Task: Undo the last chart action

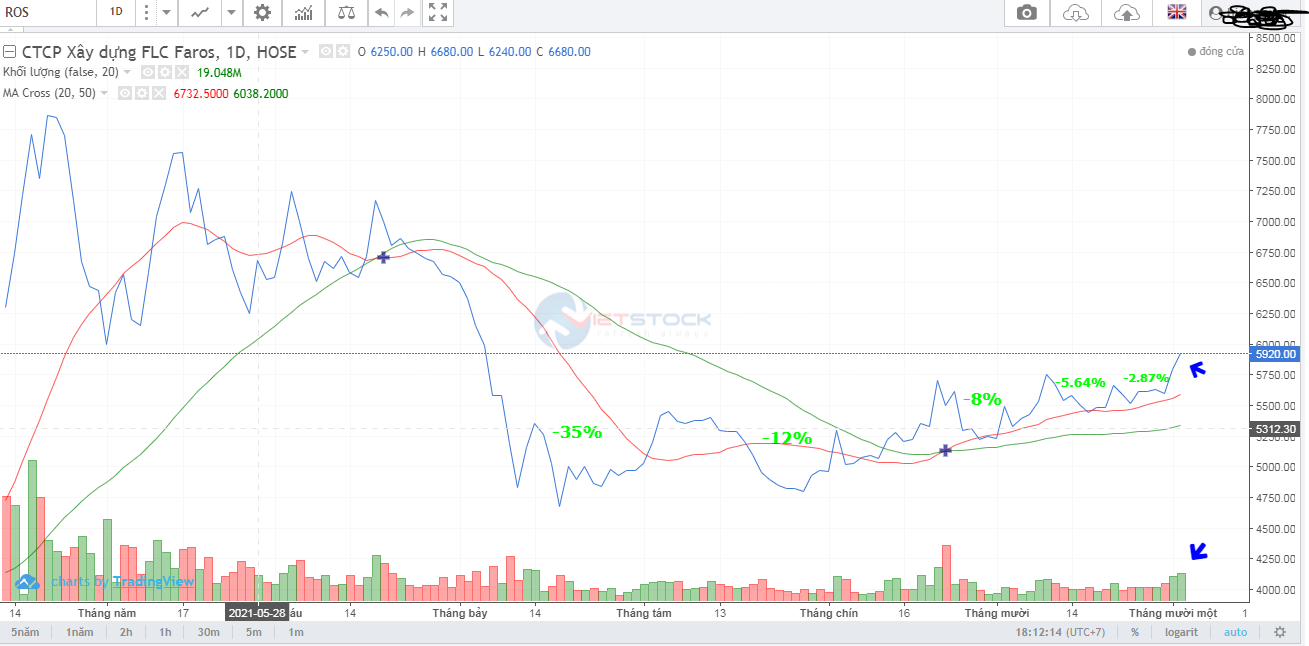Action: [x=381, y=13]
